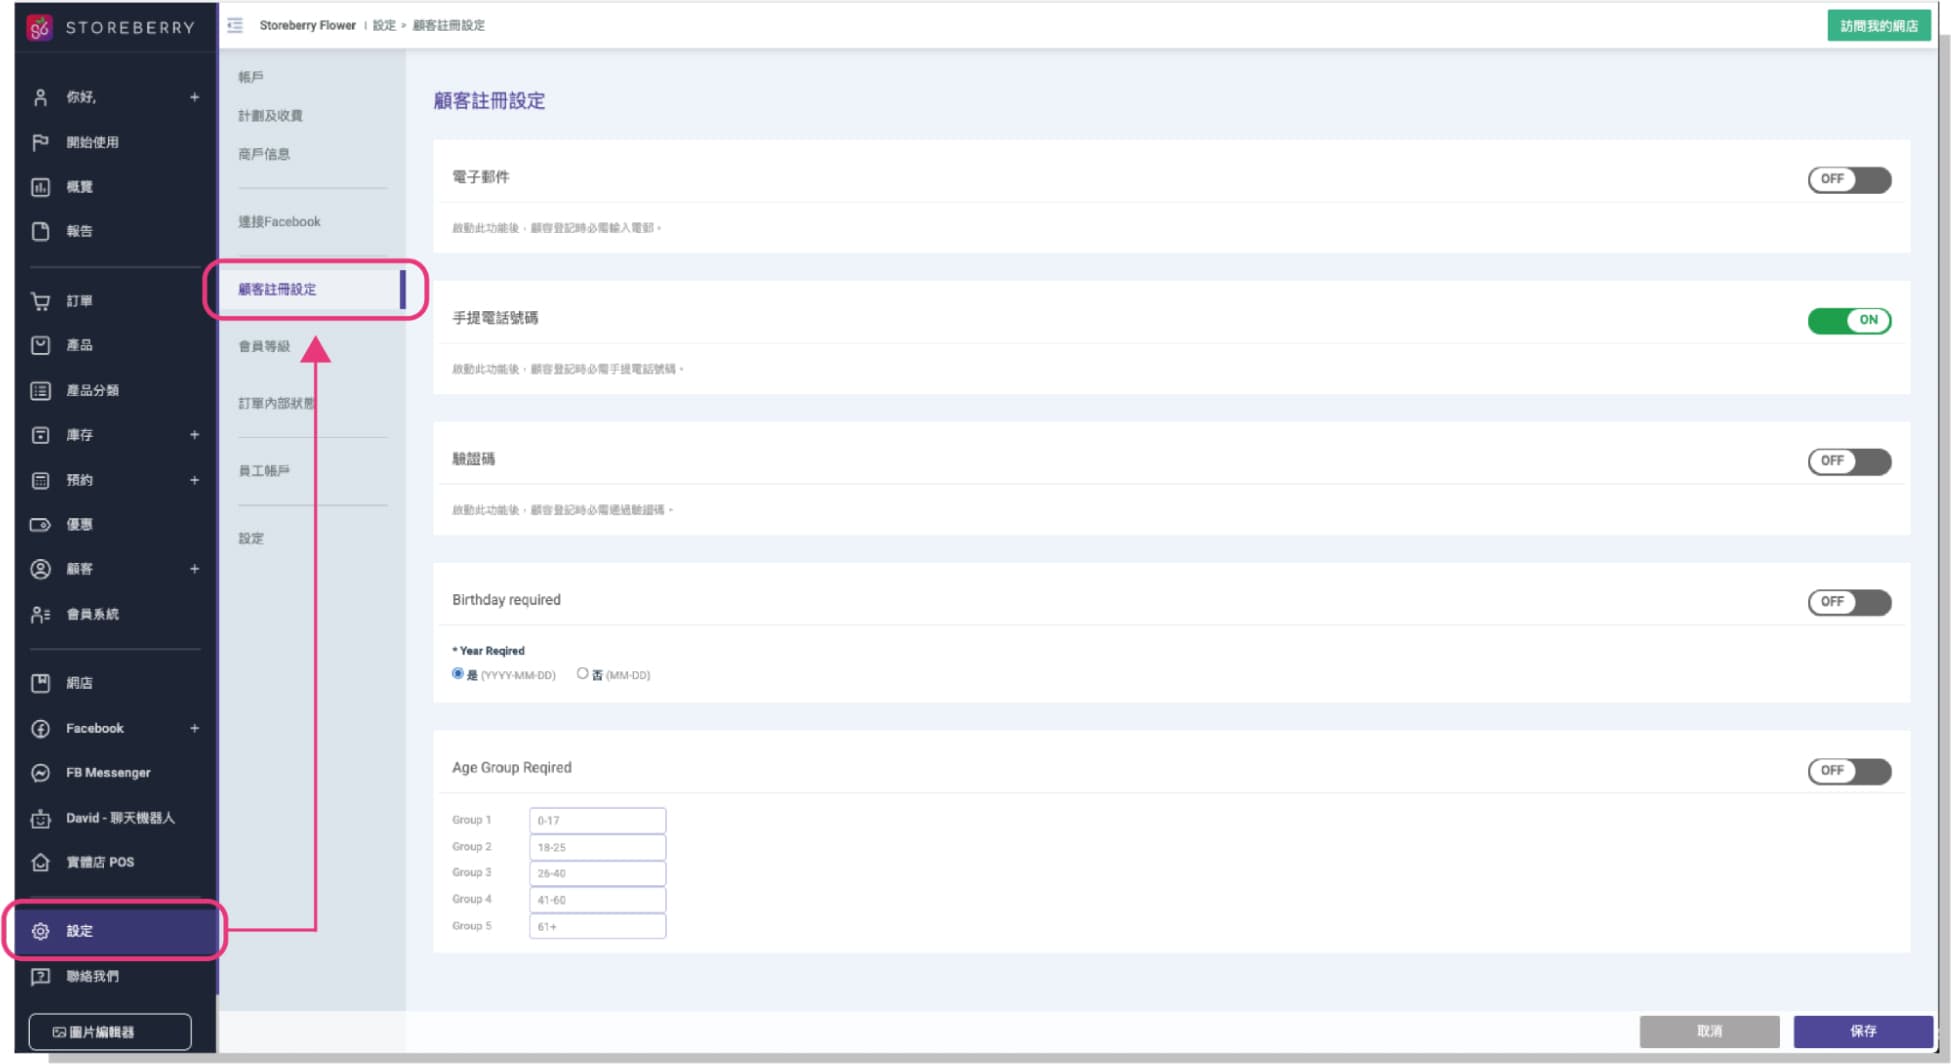The height and width of the screenshot is (1064, 1951).
Task: Select 是 (YYYY-MM-DD) radio option
Action: point(458,674)
